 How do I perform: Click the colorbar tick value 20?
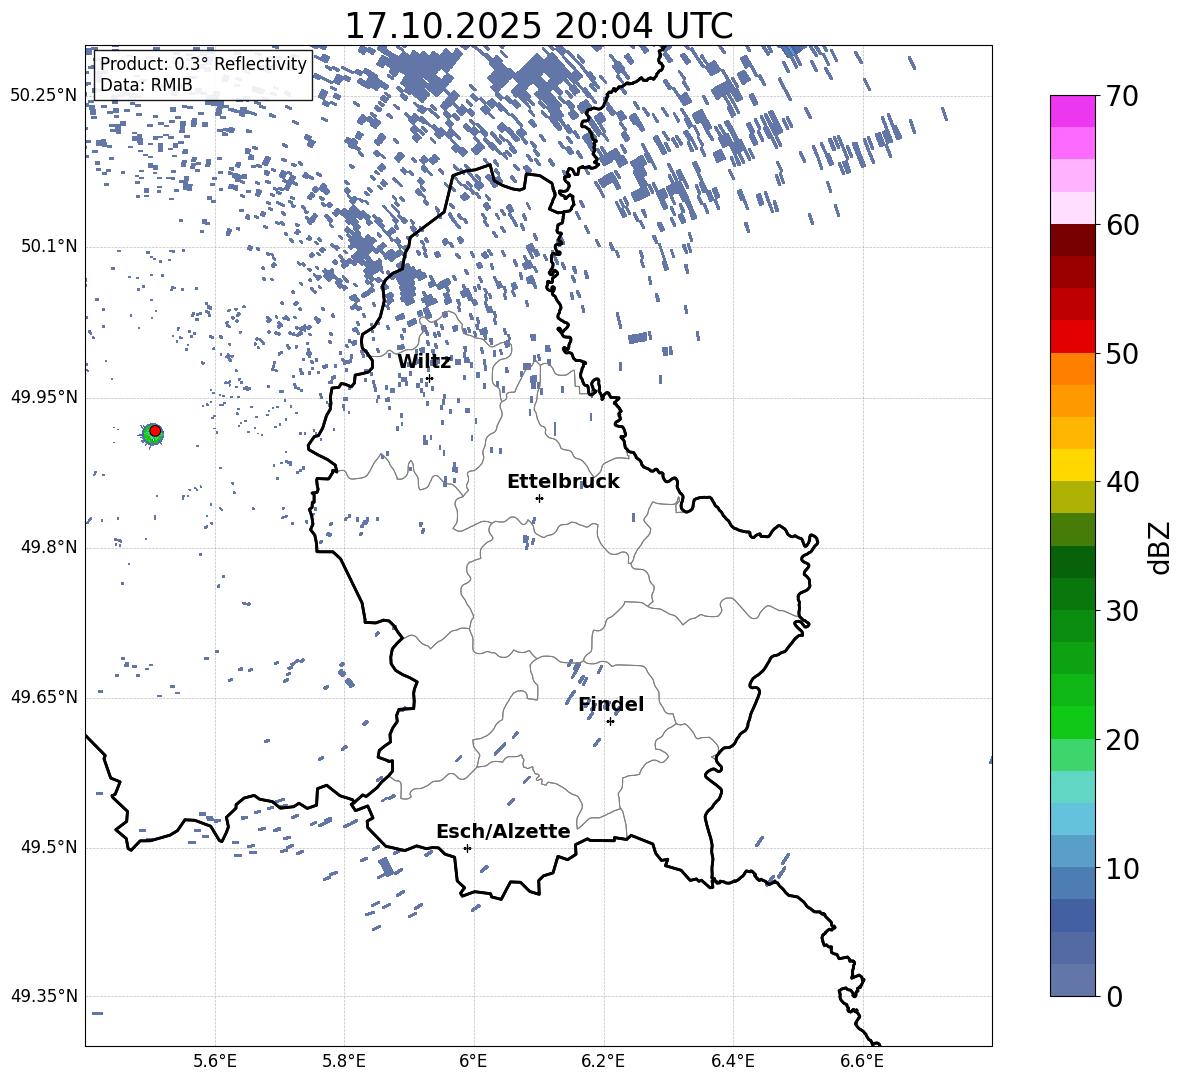pyautogui.click(x=1122, y=740)
